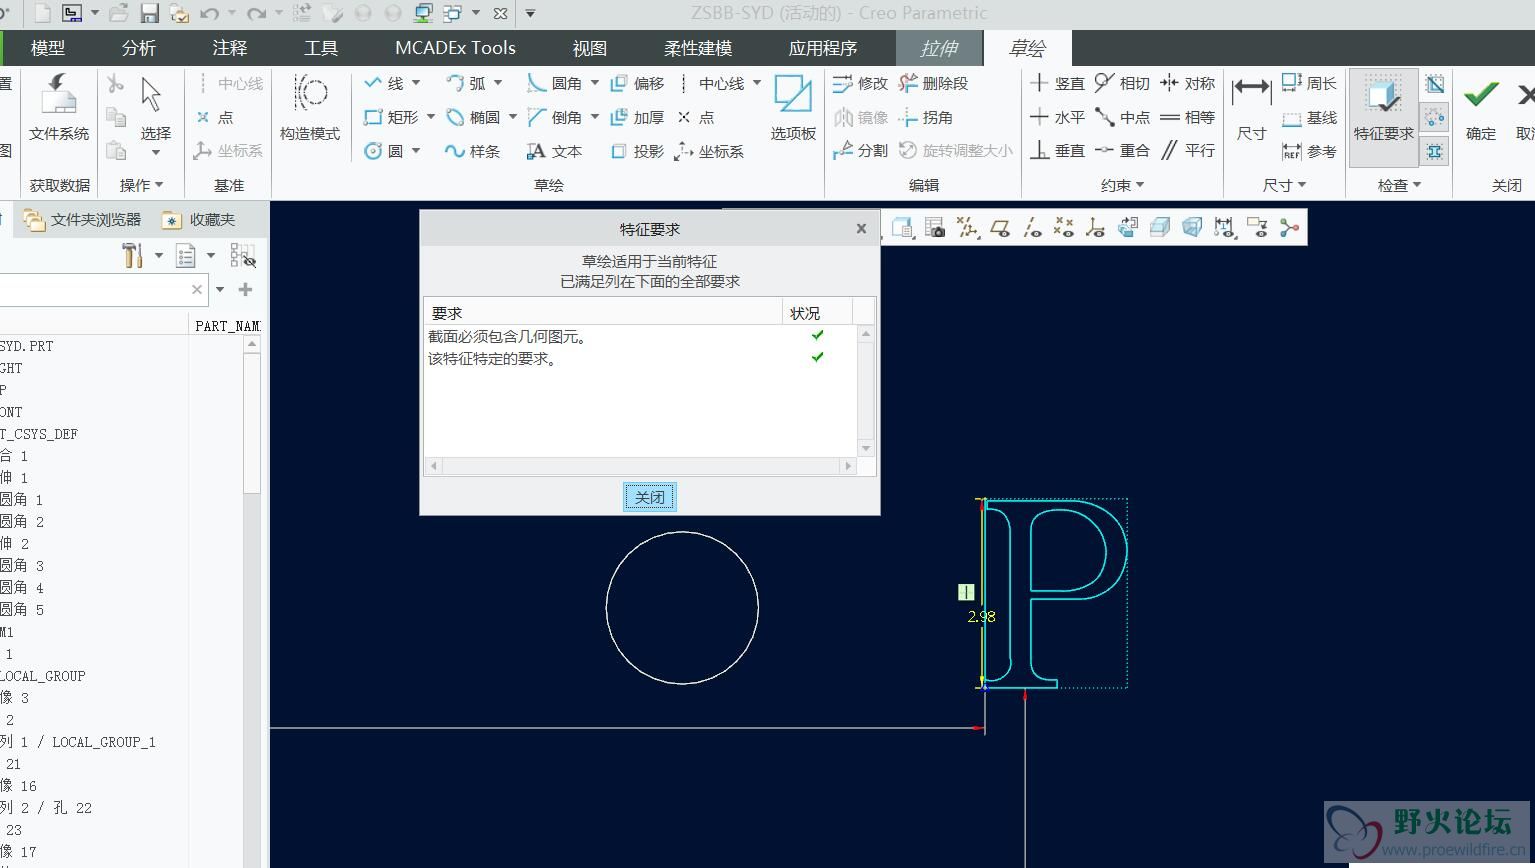Click the Text (文本) sketch tool

[555, 151]
